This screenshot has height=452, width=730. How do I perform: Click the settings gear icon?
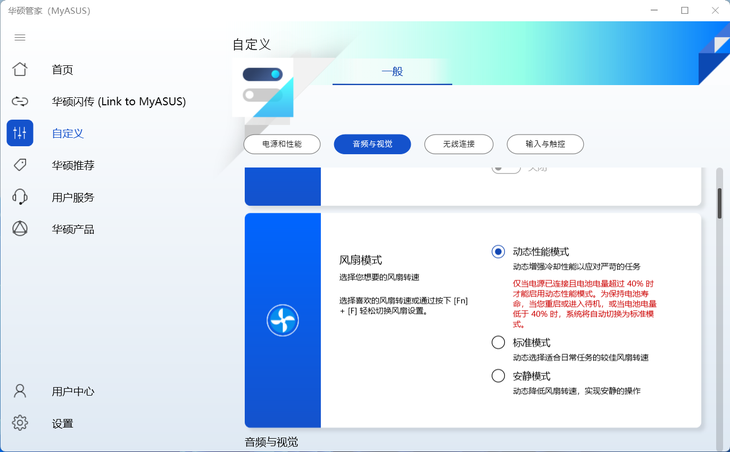pos(20,423)
